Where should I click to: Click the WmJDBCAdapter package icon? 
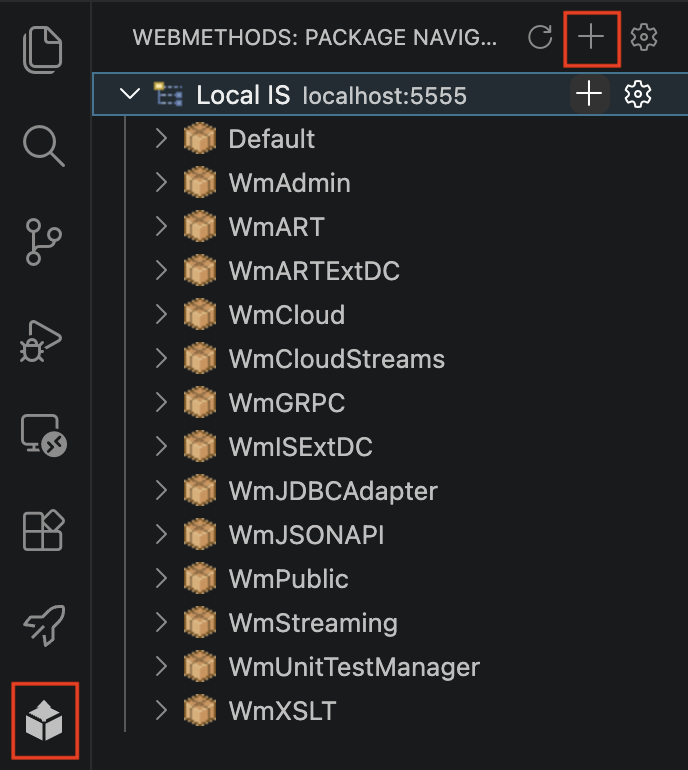(200, 490)
